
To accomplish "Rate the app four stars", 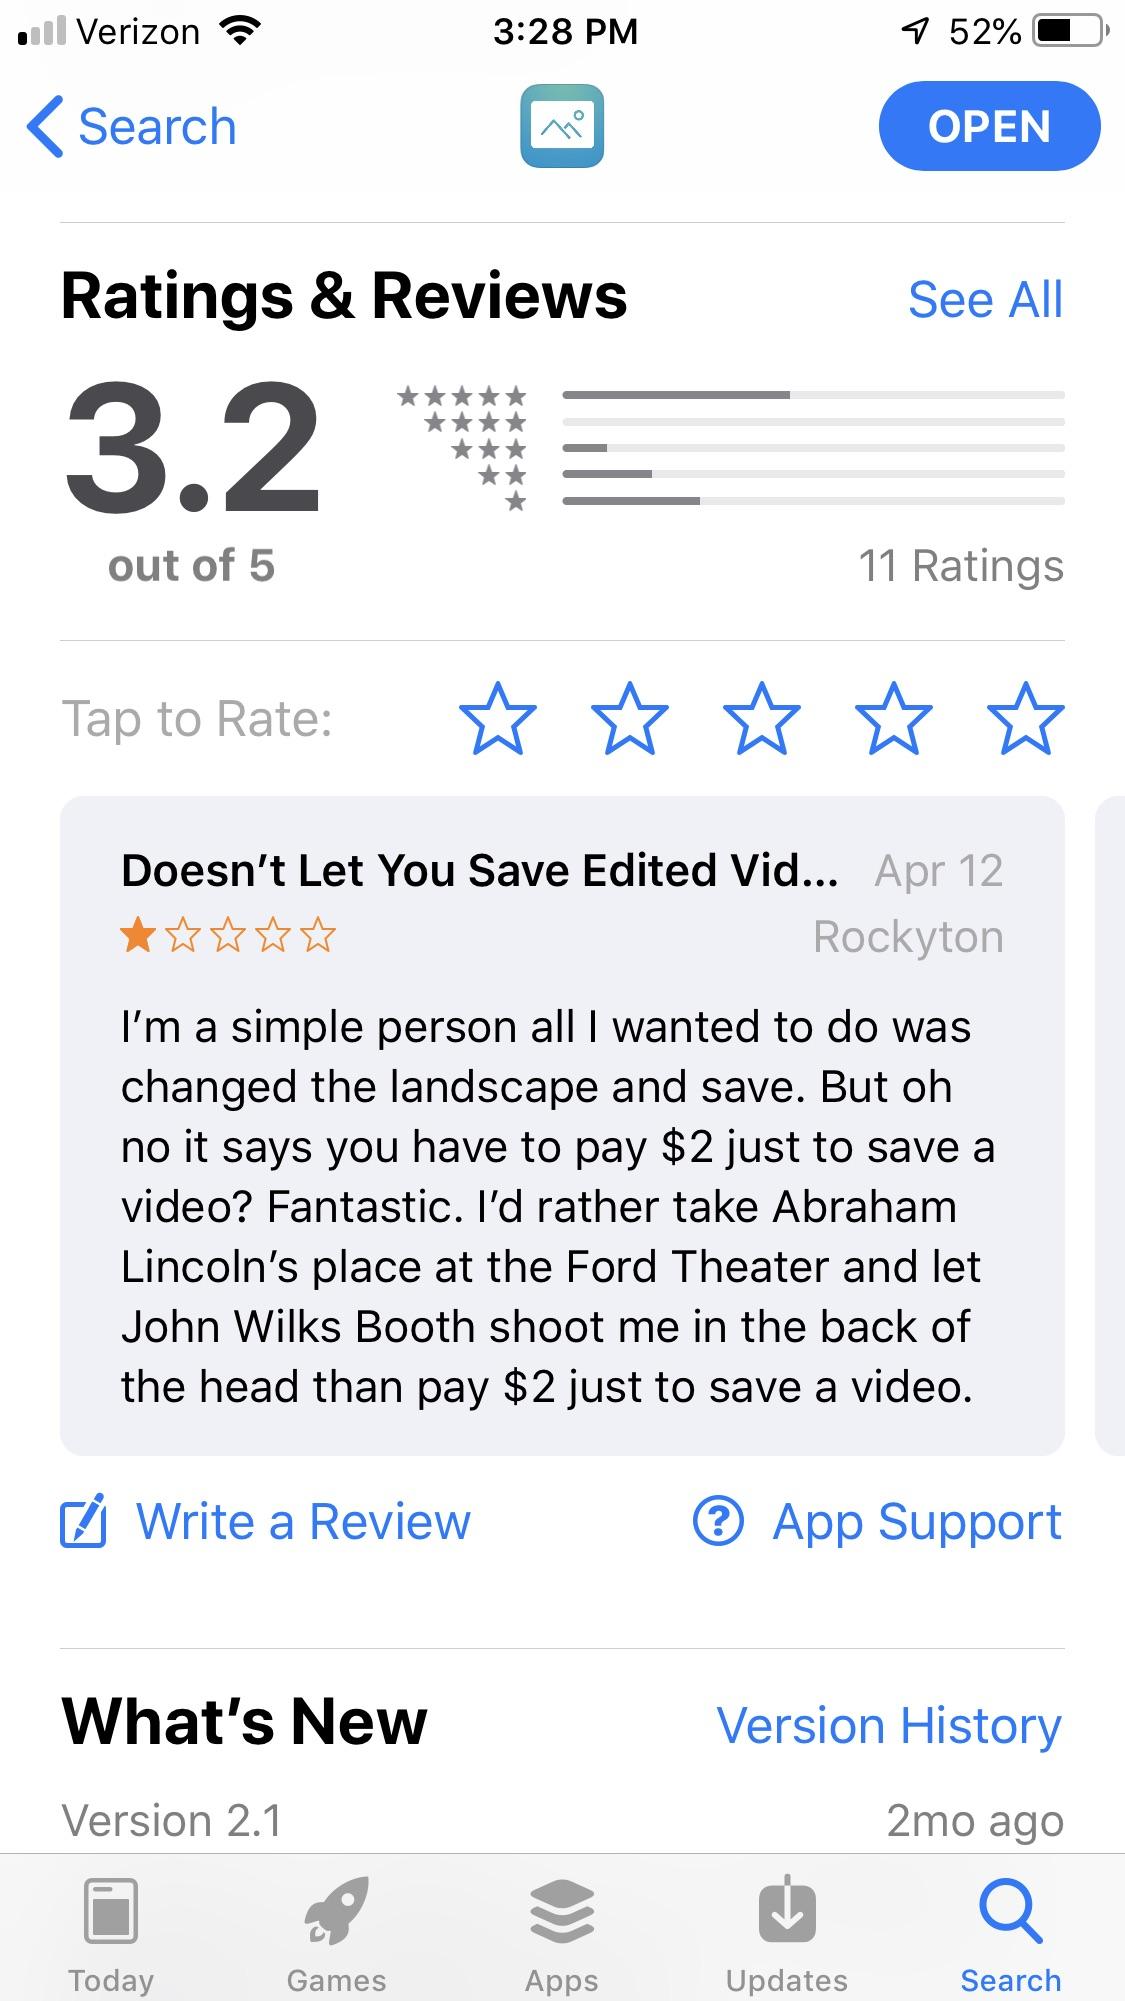I will pos(894,718).
